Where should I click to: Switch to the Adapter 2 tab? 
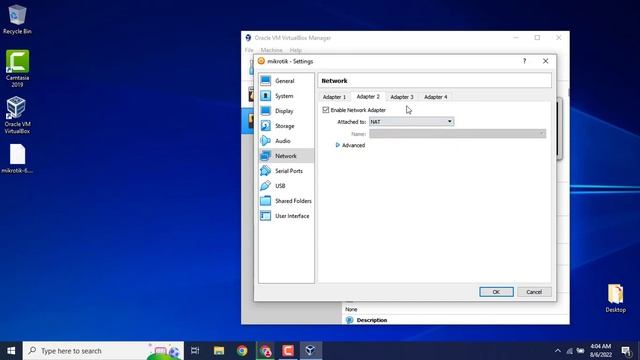(368, 96)
